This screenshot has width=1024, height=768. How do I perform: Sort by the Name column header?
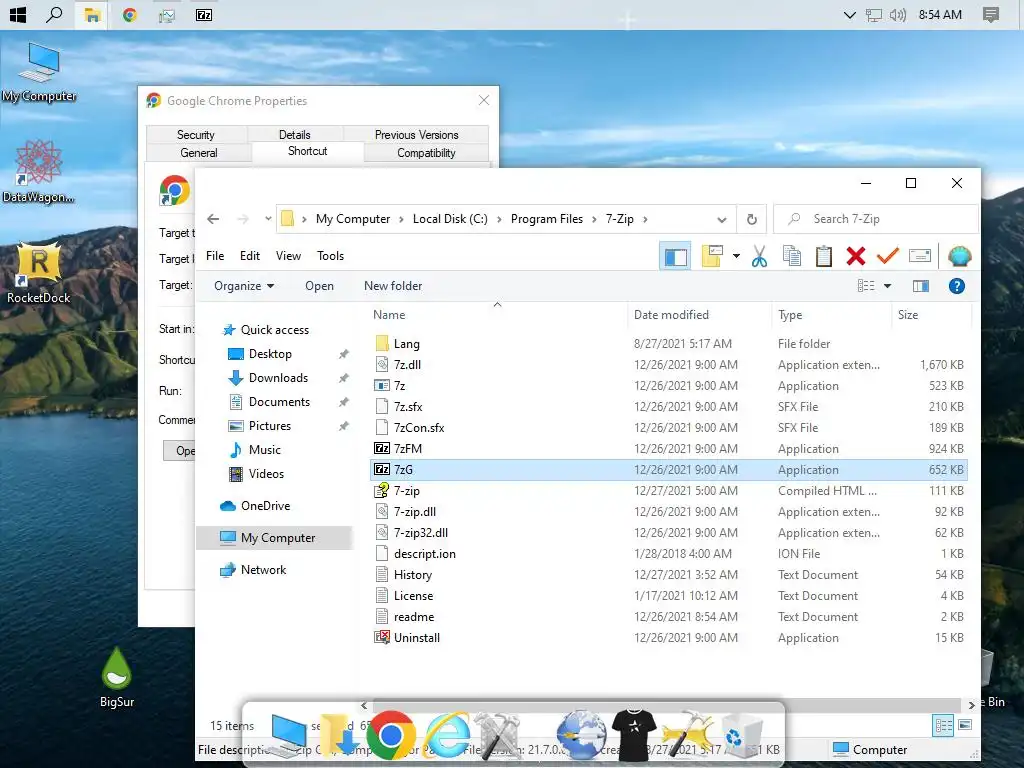click(389, 315)
